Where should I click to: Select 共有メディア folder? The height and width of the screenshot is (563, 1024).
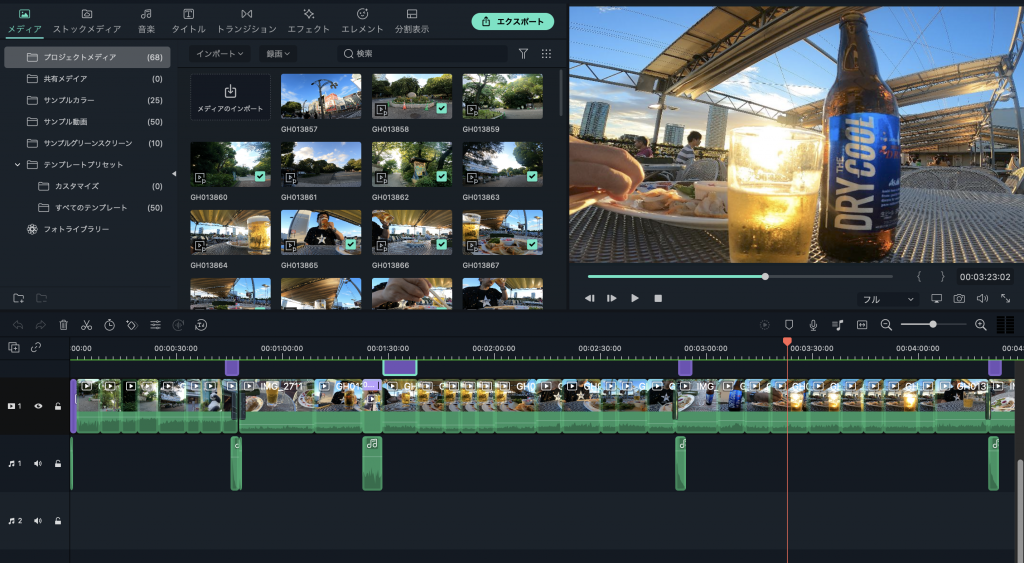[88, 78]
